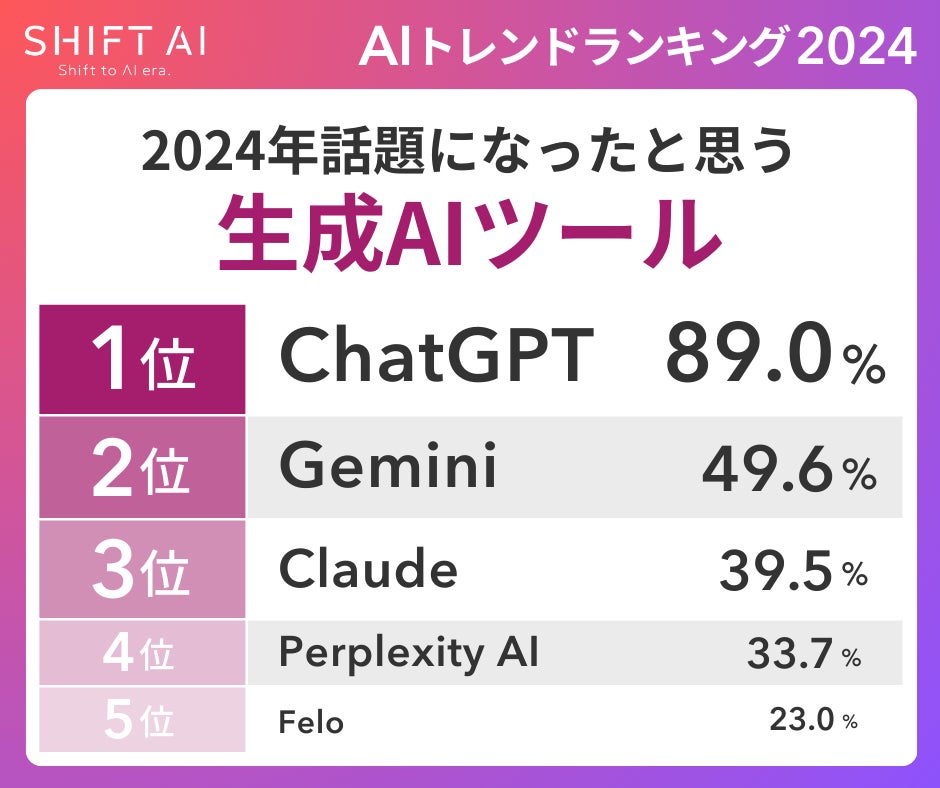
Task: Click the Felo name
Action: pos(311,721)
